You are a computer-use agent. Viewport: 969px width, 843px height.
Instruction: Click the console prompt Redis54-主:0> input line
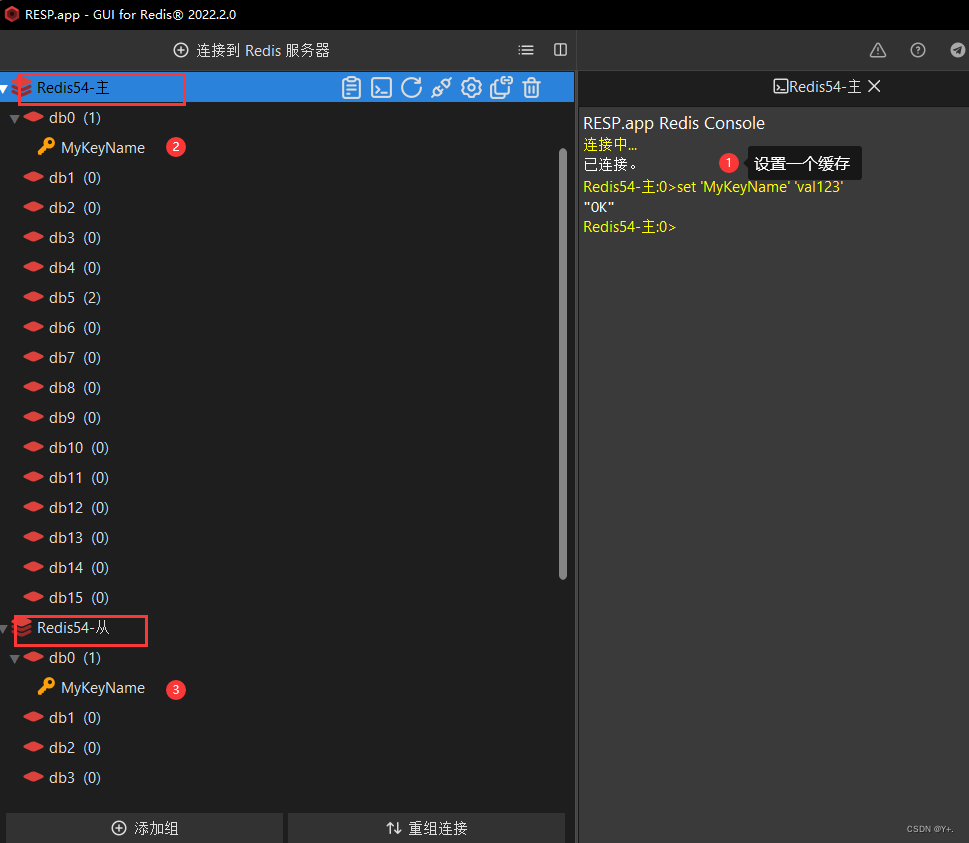630,227
